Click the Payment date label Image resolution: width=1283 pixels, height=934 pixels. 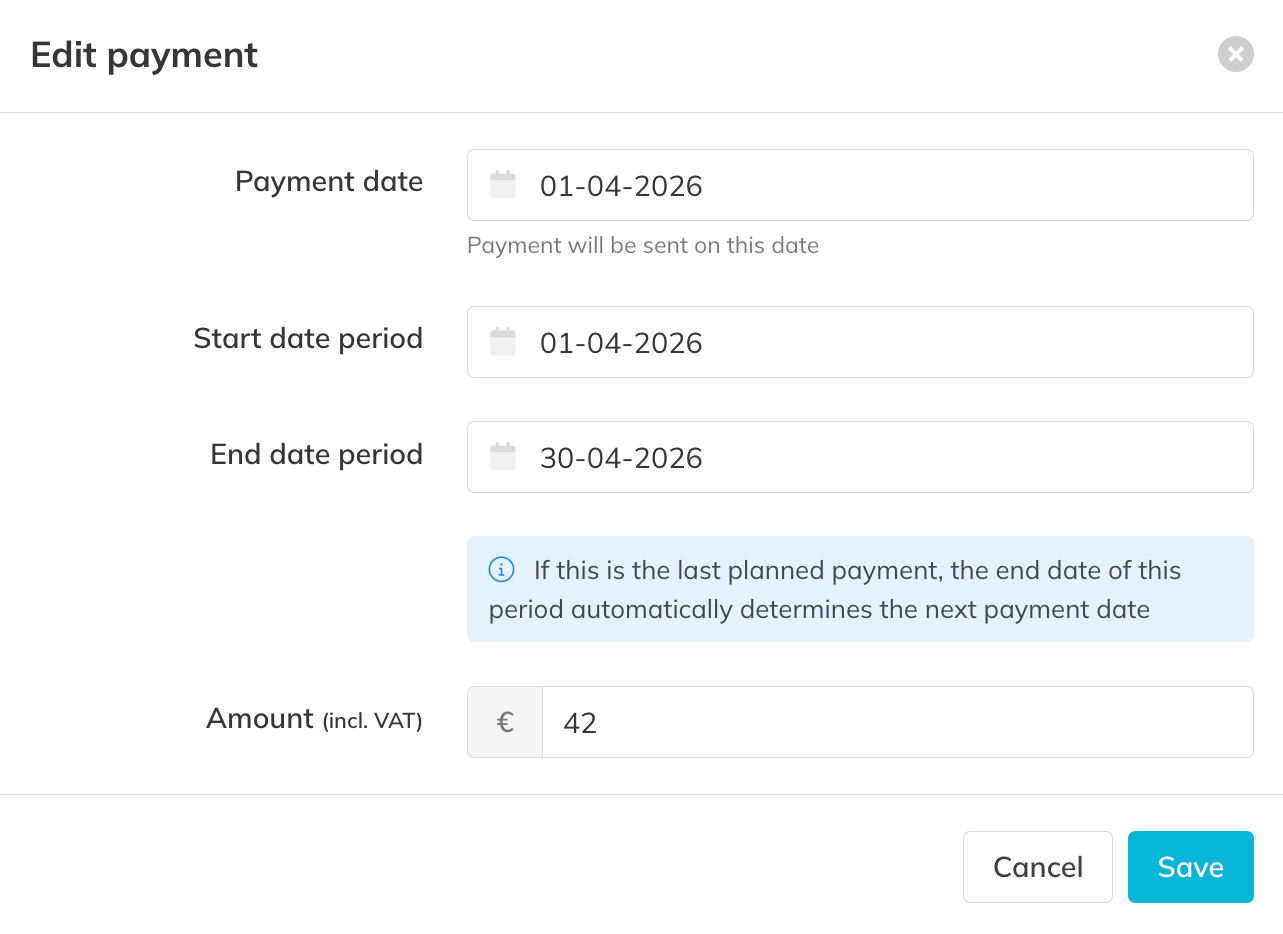coord(329,181)
